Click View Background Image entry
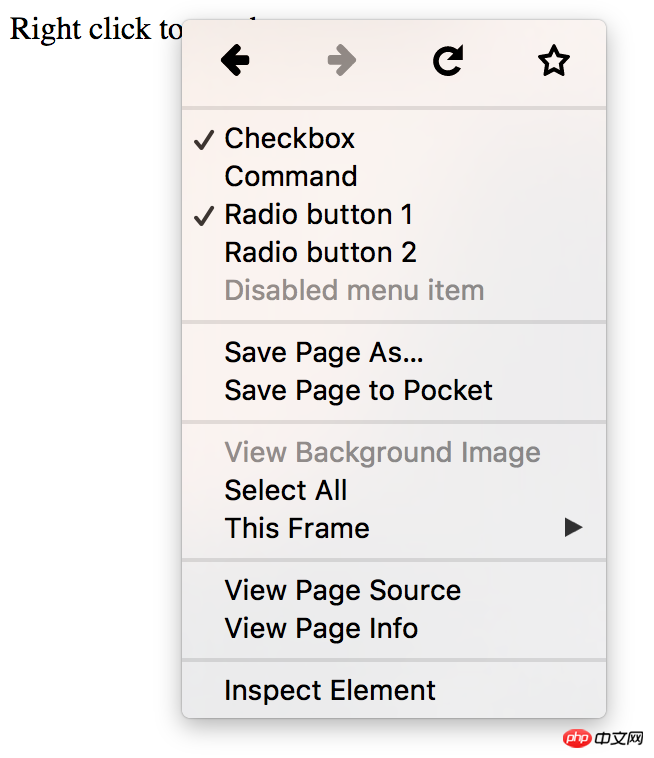 [382, 453]
